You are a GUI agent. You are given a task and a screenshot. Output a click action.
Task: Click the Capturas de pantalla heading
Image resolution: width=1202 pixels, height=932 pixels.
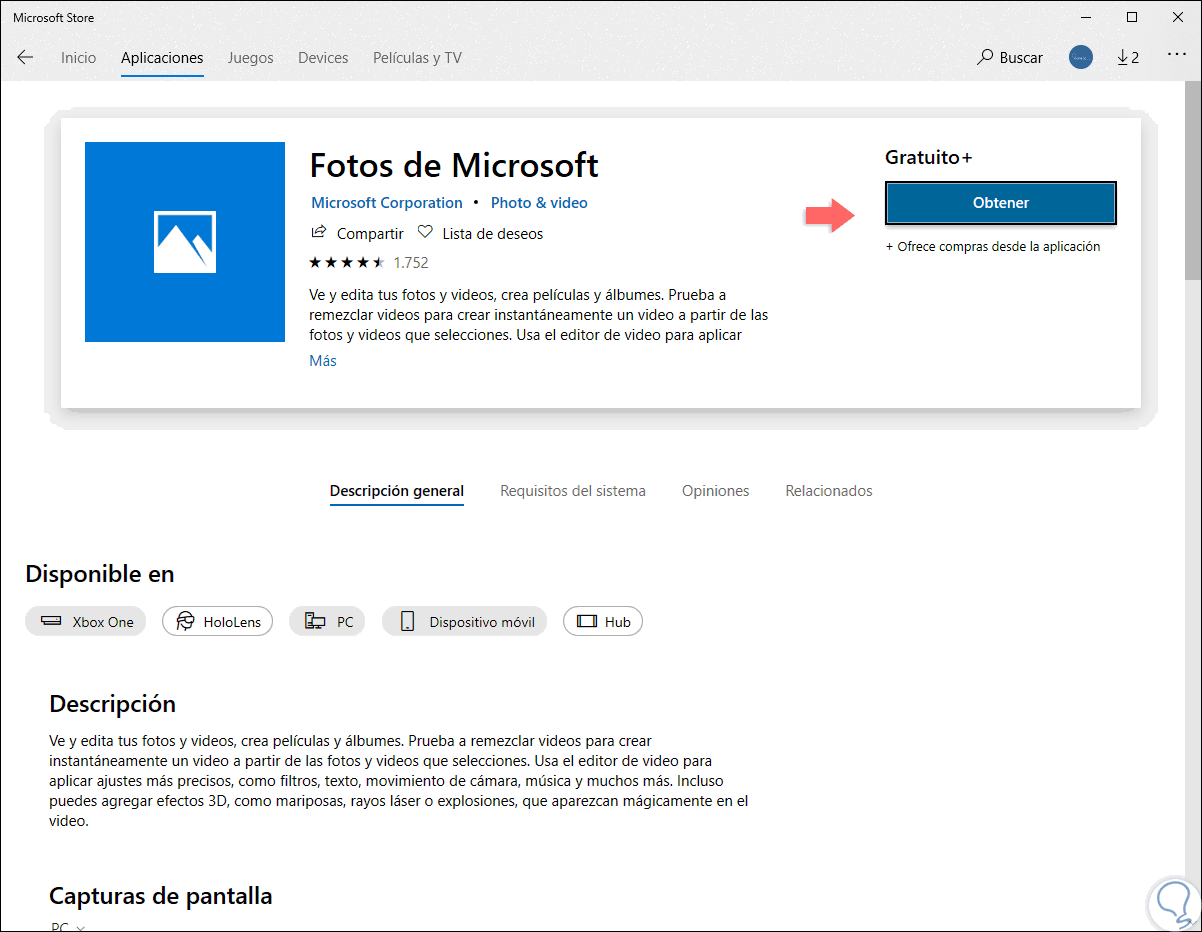click(161, 896)
